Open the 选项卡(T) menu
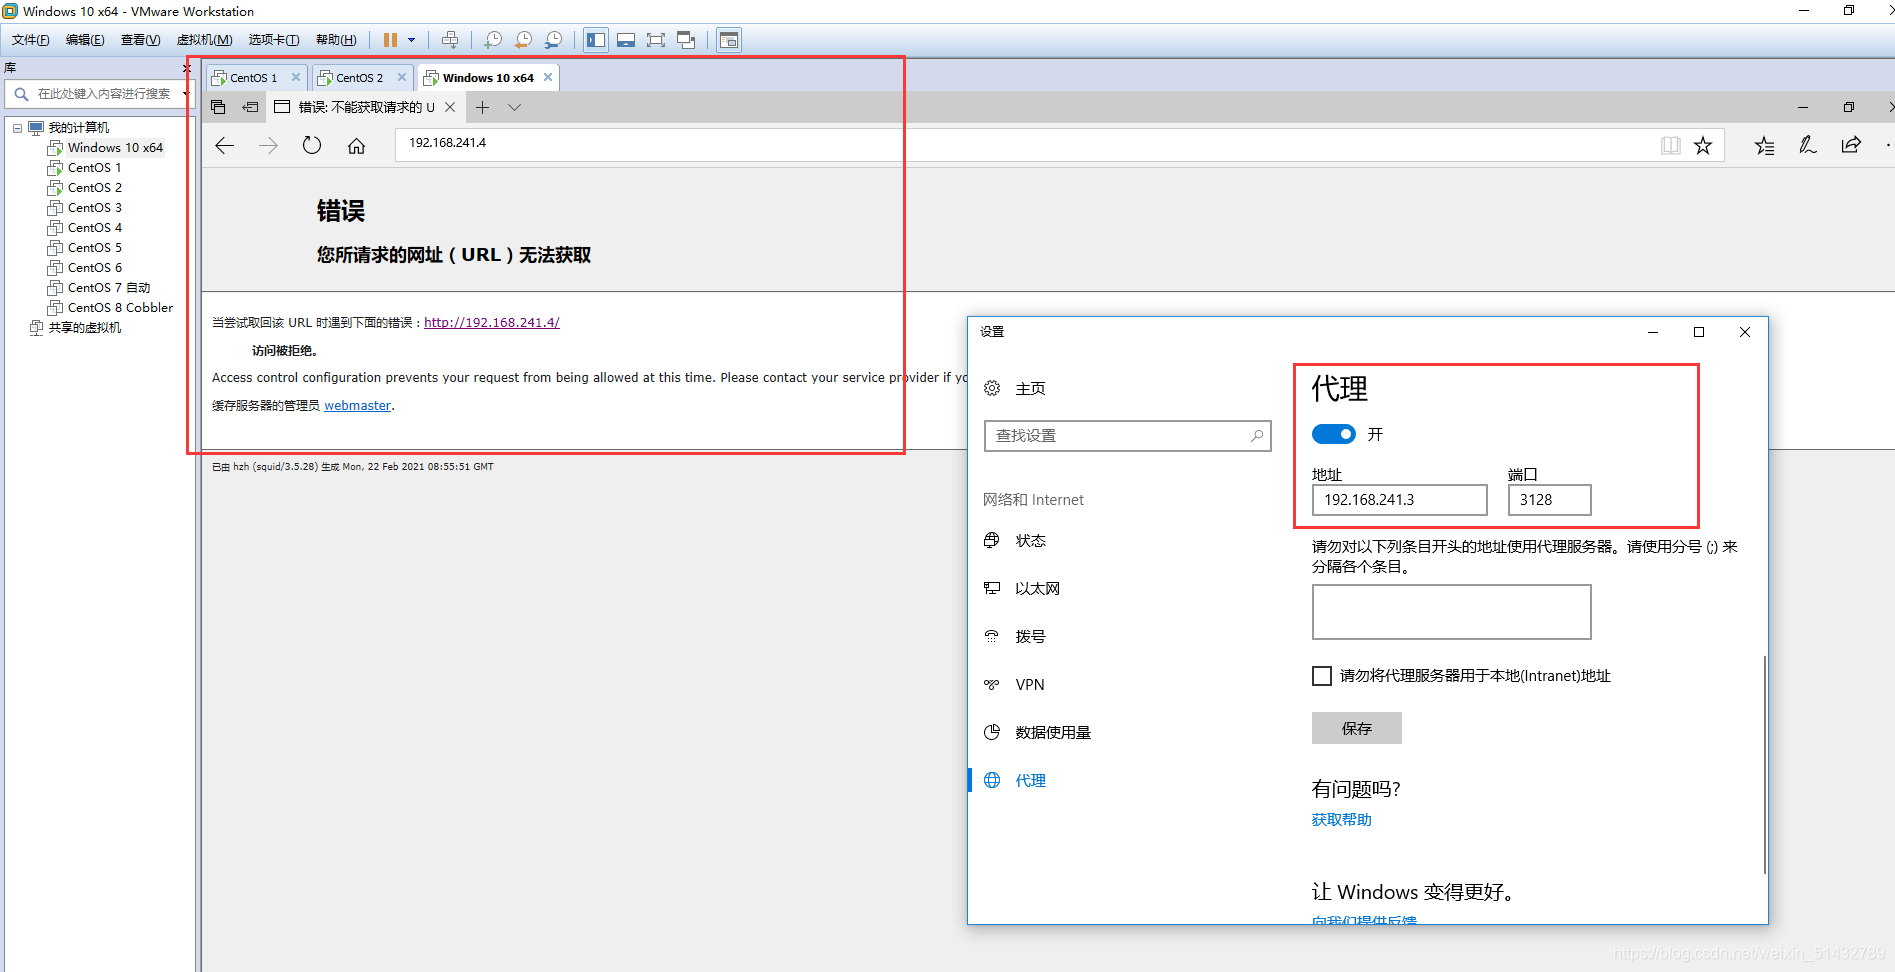Screen dimensions: 1895x972 pos(274,40)
